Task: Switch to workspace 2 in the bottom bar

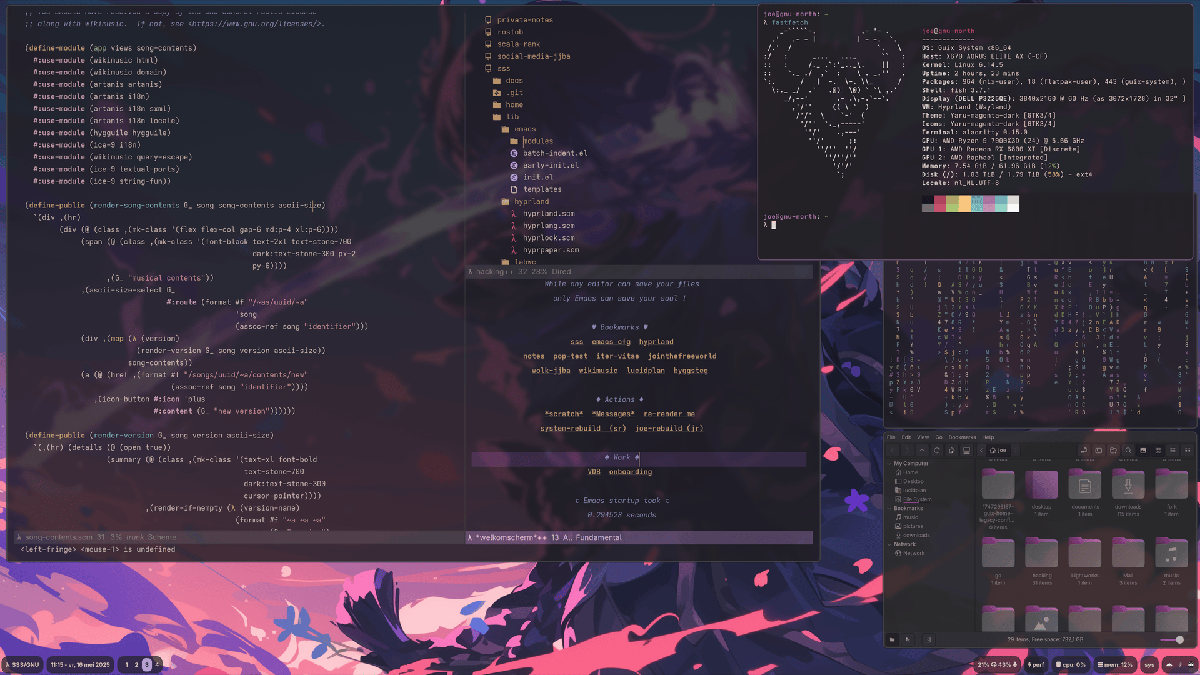Action: (x=135, y=664)
